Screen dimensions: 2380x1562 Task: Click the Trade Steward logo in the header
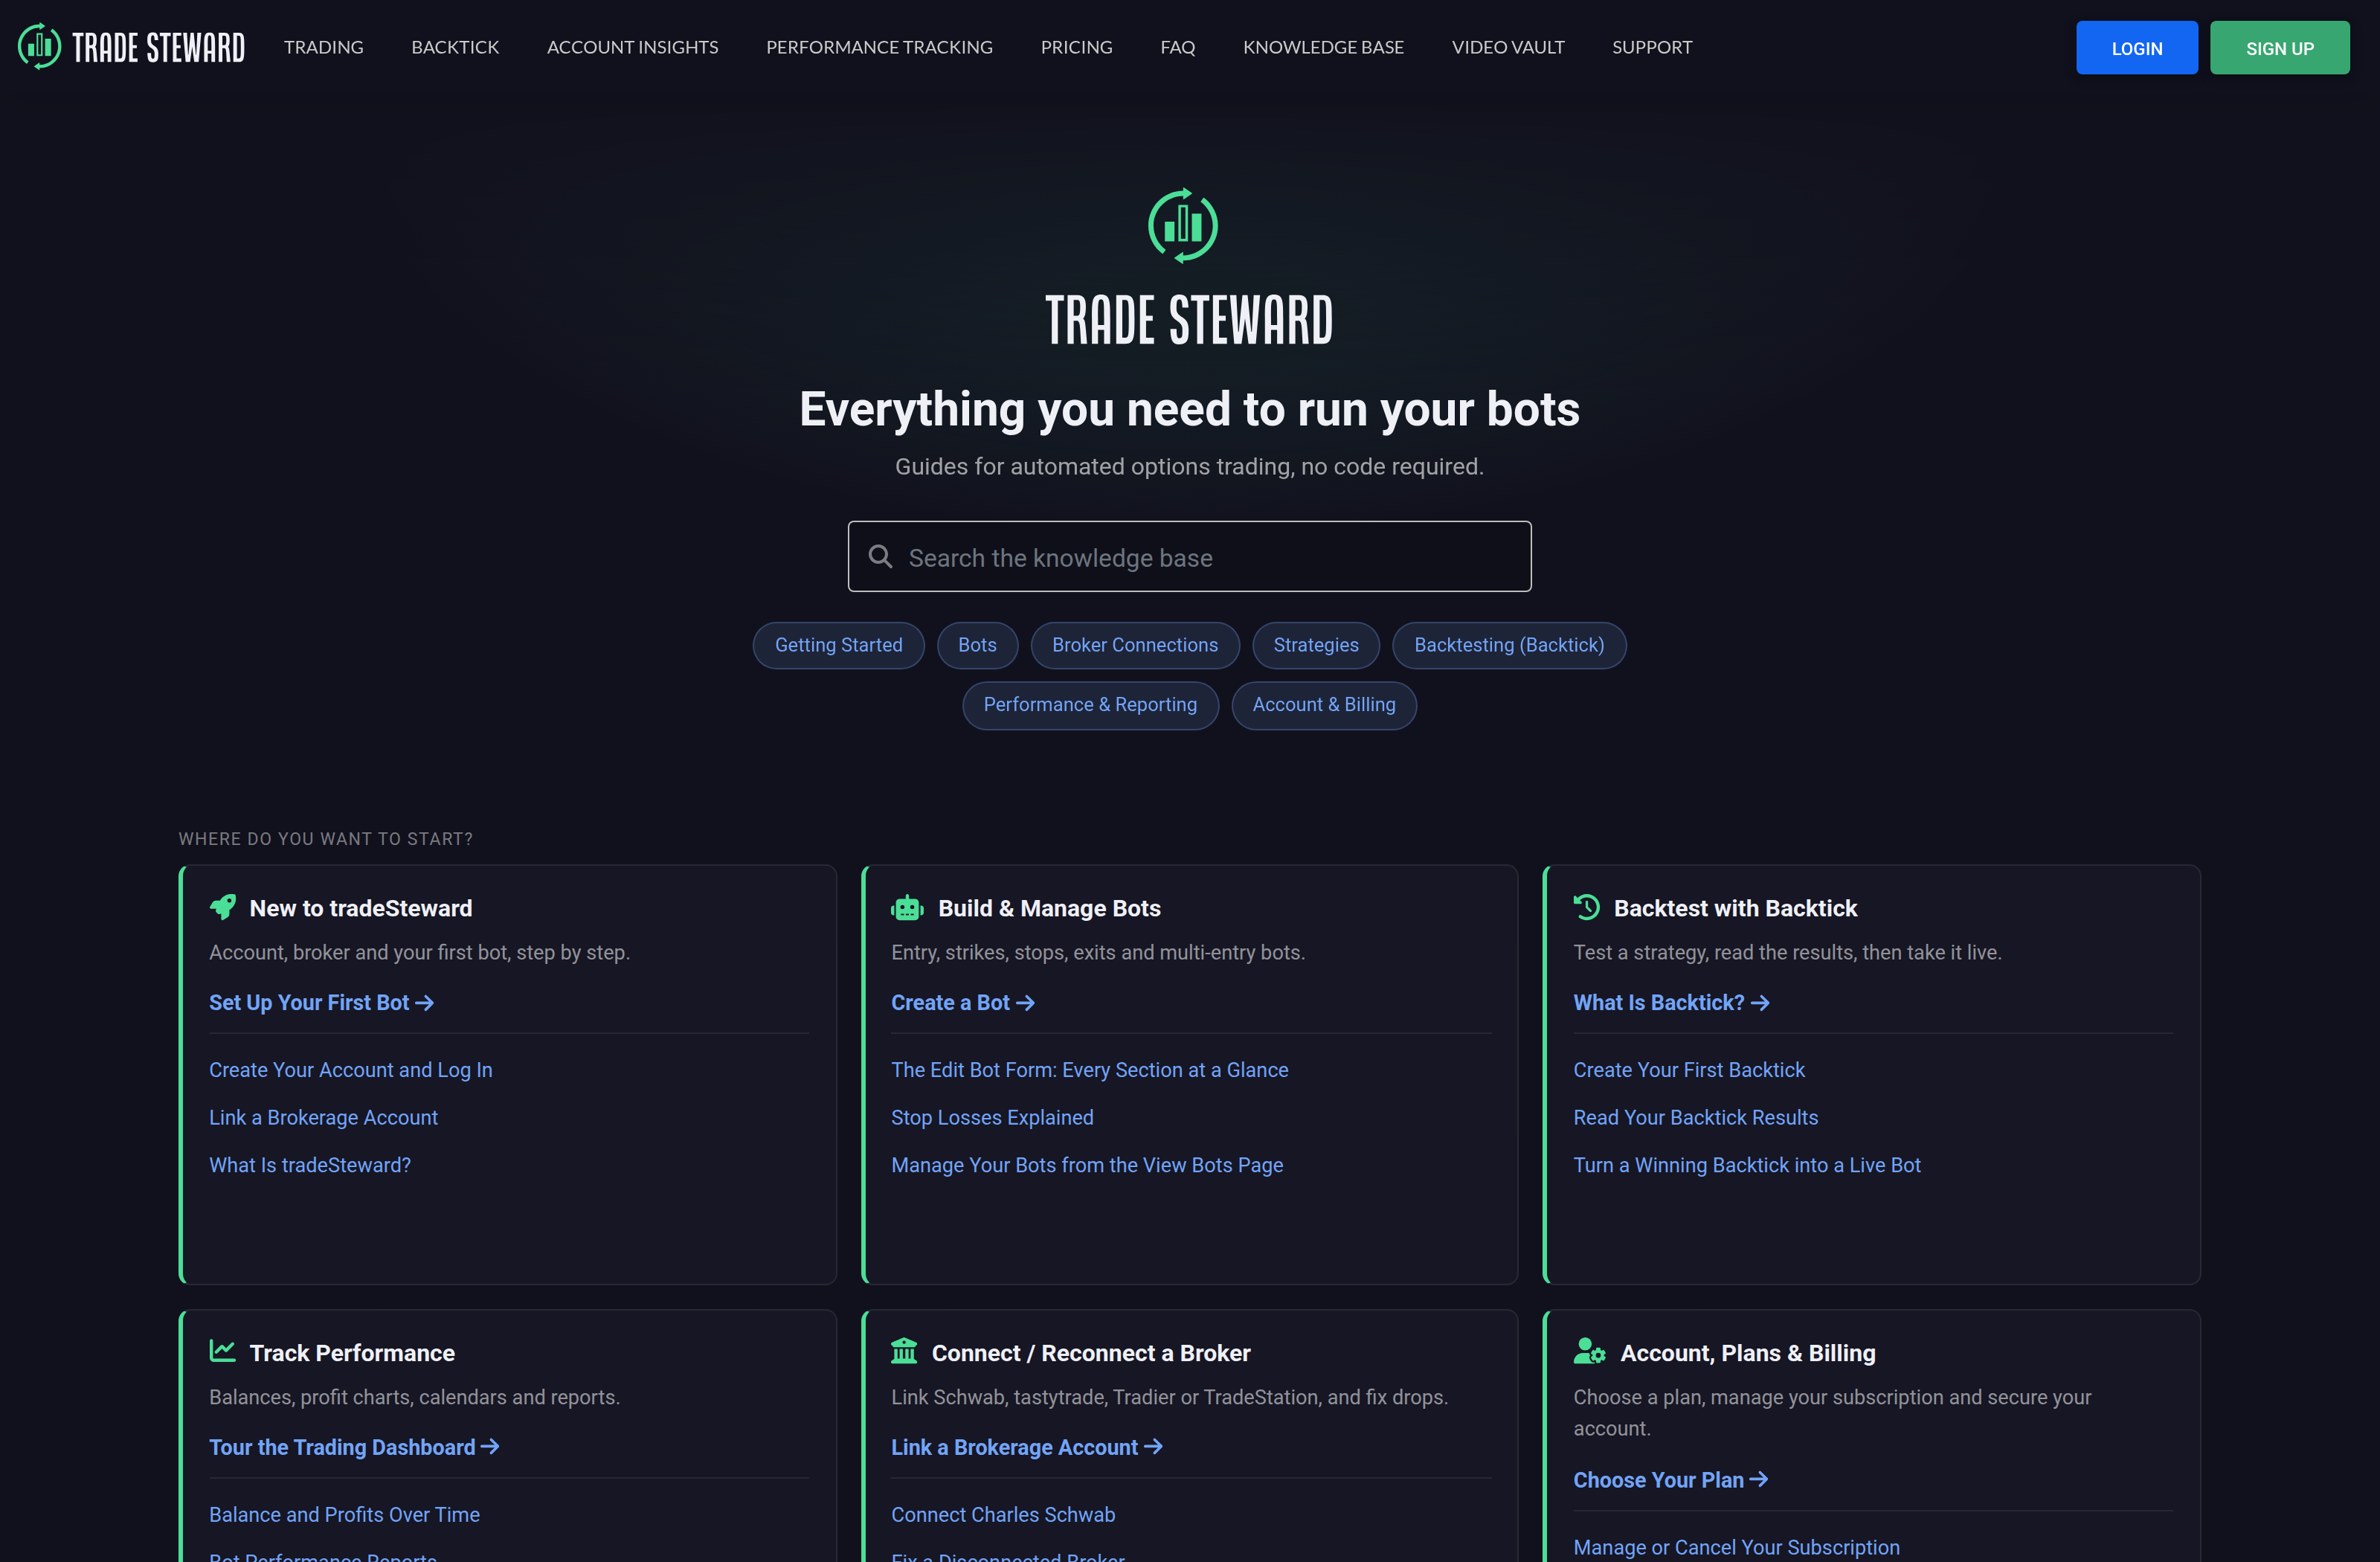coord(131,47)
